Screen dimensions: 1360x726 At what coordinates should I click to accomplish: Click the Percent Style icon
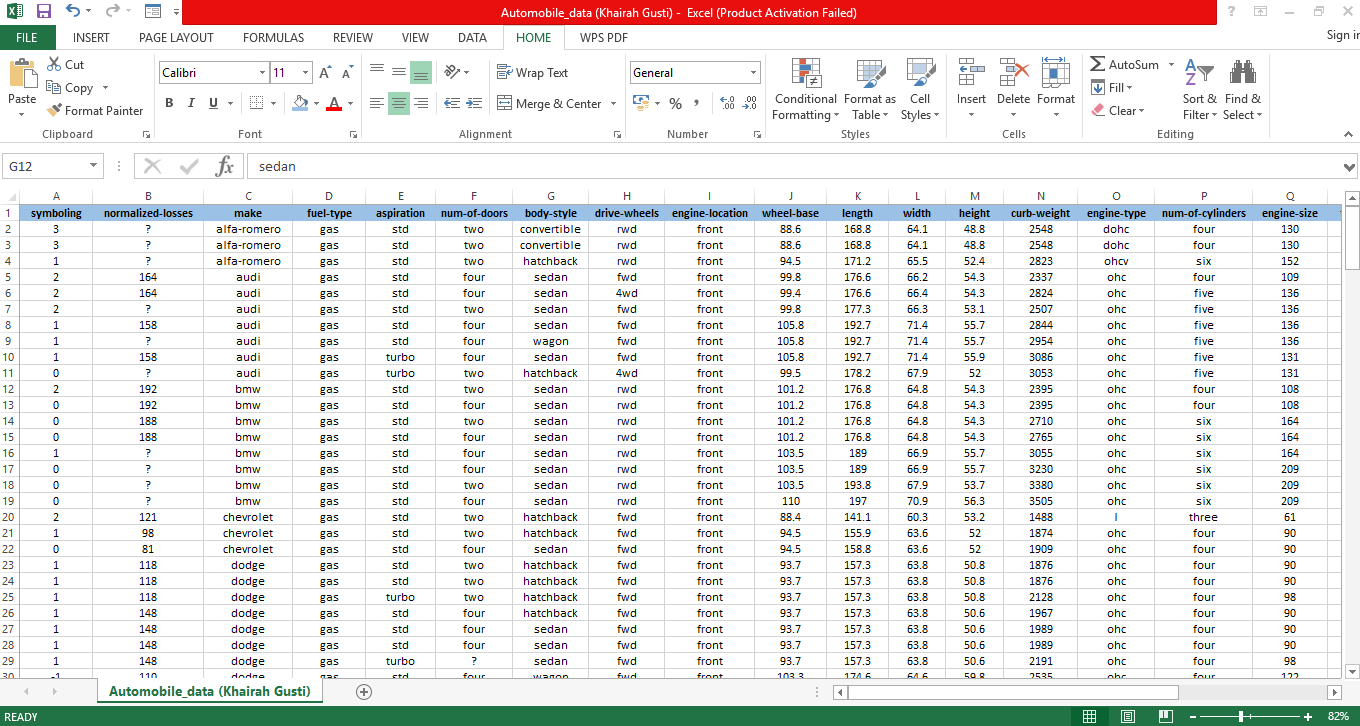click(676, 103)
